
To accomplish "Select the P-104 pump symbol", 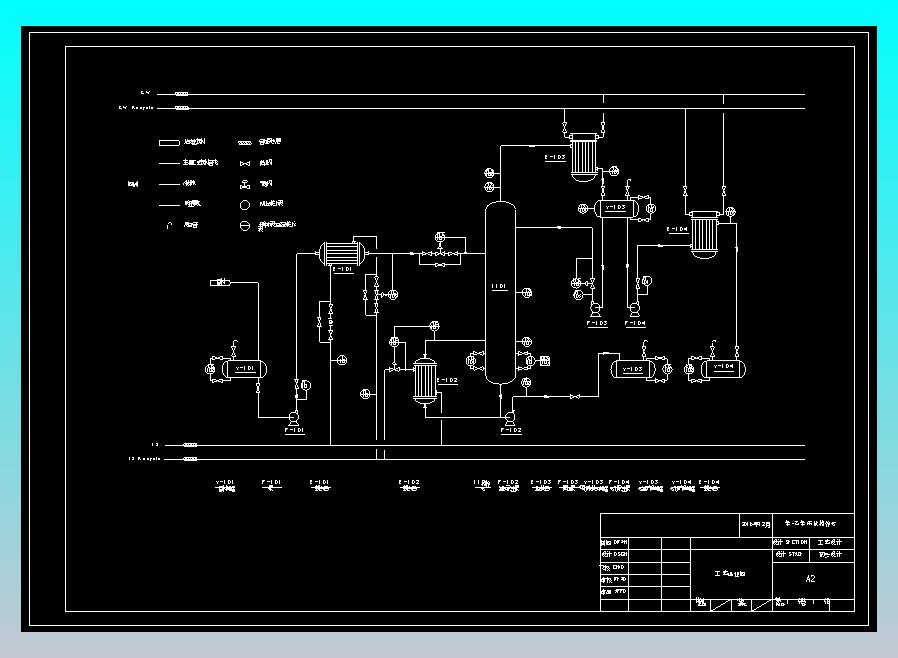I will coord(634,310).
